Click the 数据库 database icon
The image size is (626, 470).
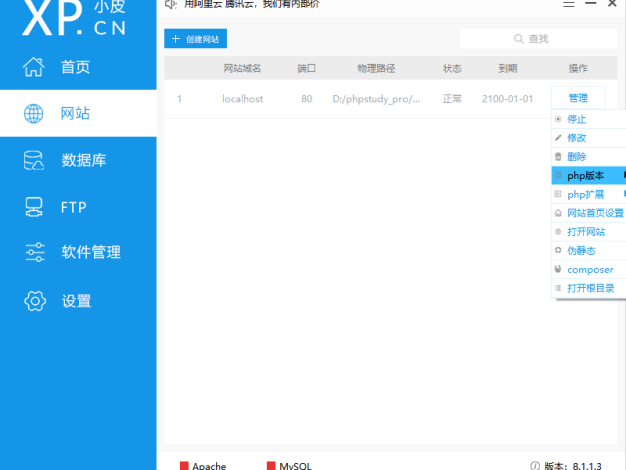pyautogui.click(x=34, y=161)
